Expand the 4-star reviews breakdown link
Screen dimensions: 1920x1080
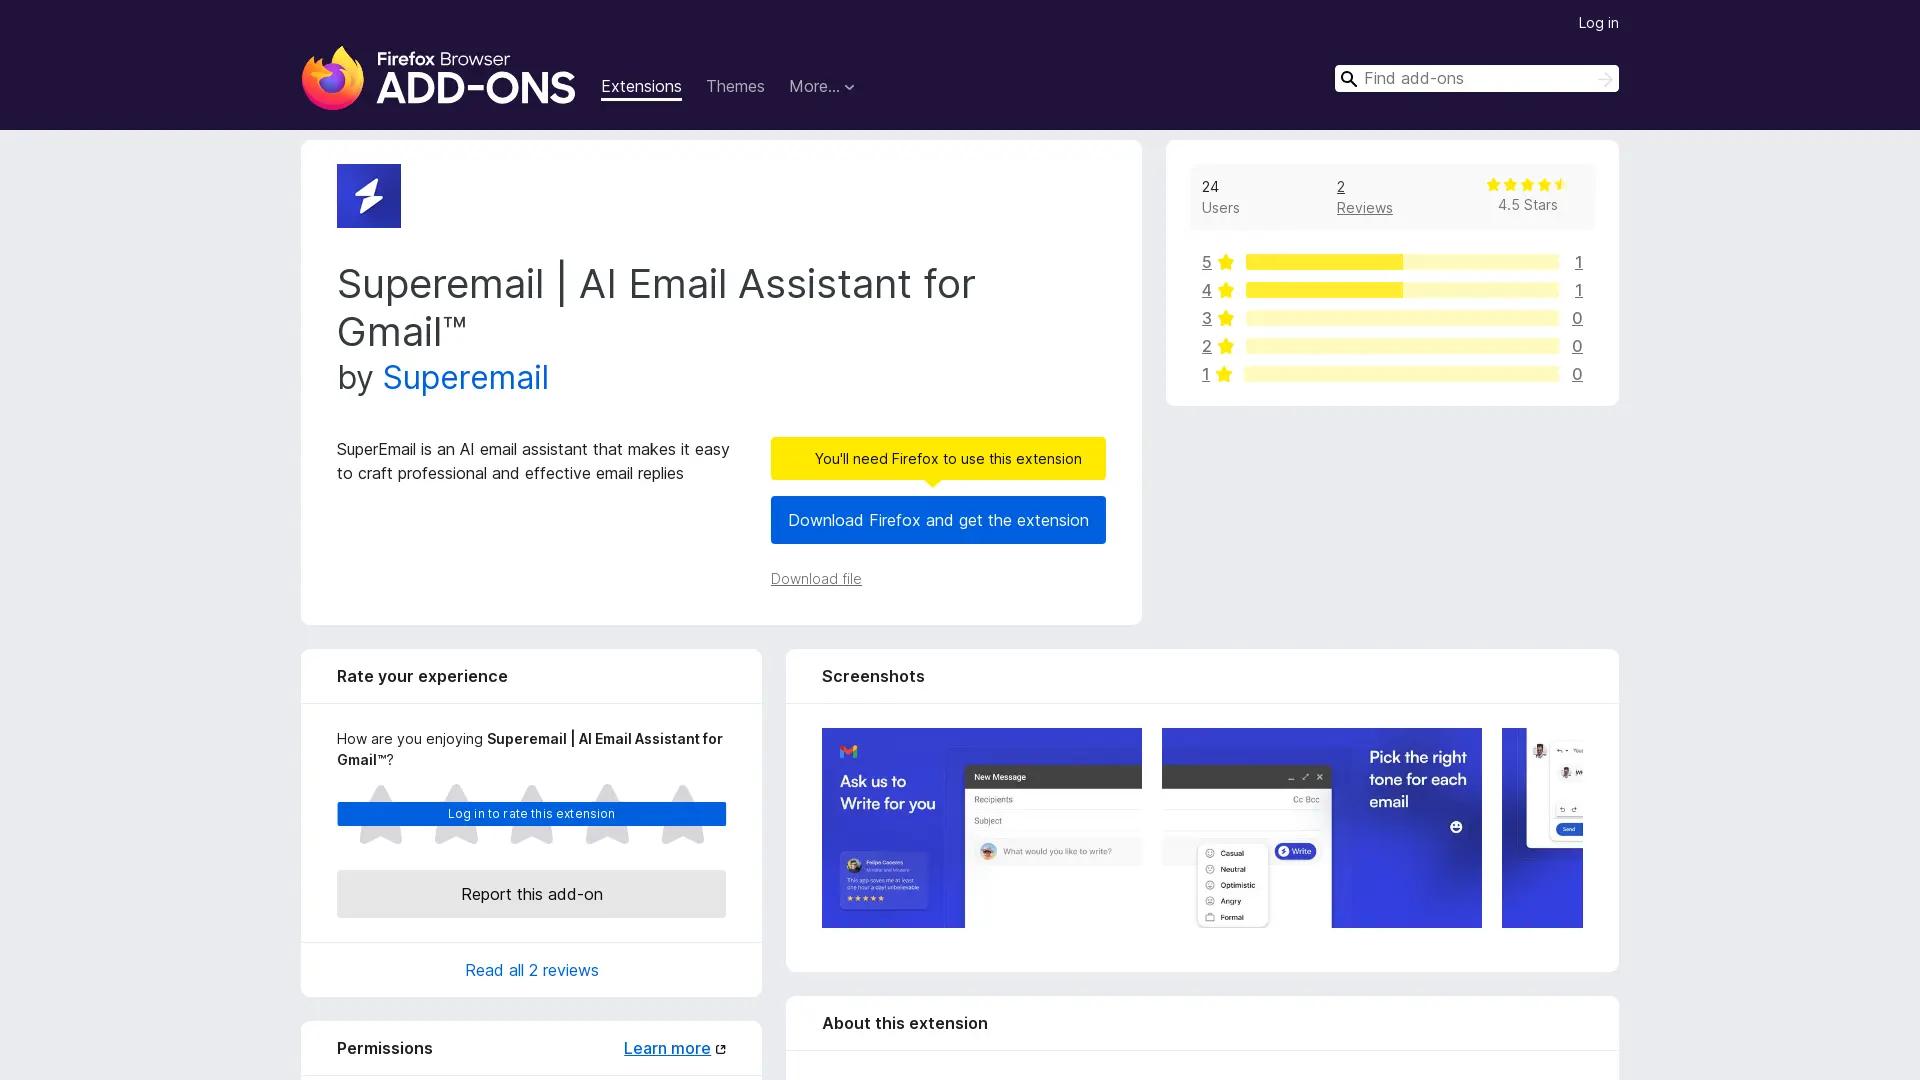1206,290
